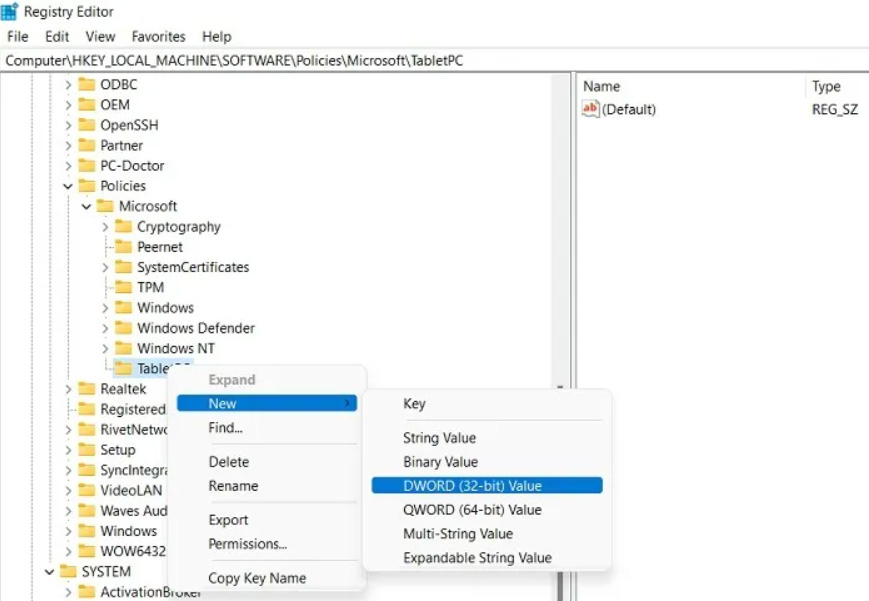This screenshot has height=601, width=869.
Task: Collapse the Microsoft key chevron
Action: pos(87,206)
